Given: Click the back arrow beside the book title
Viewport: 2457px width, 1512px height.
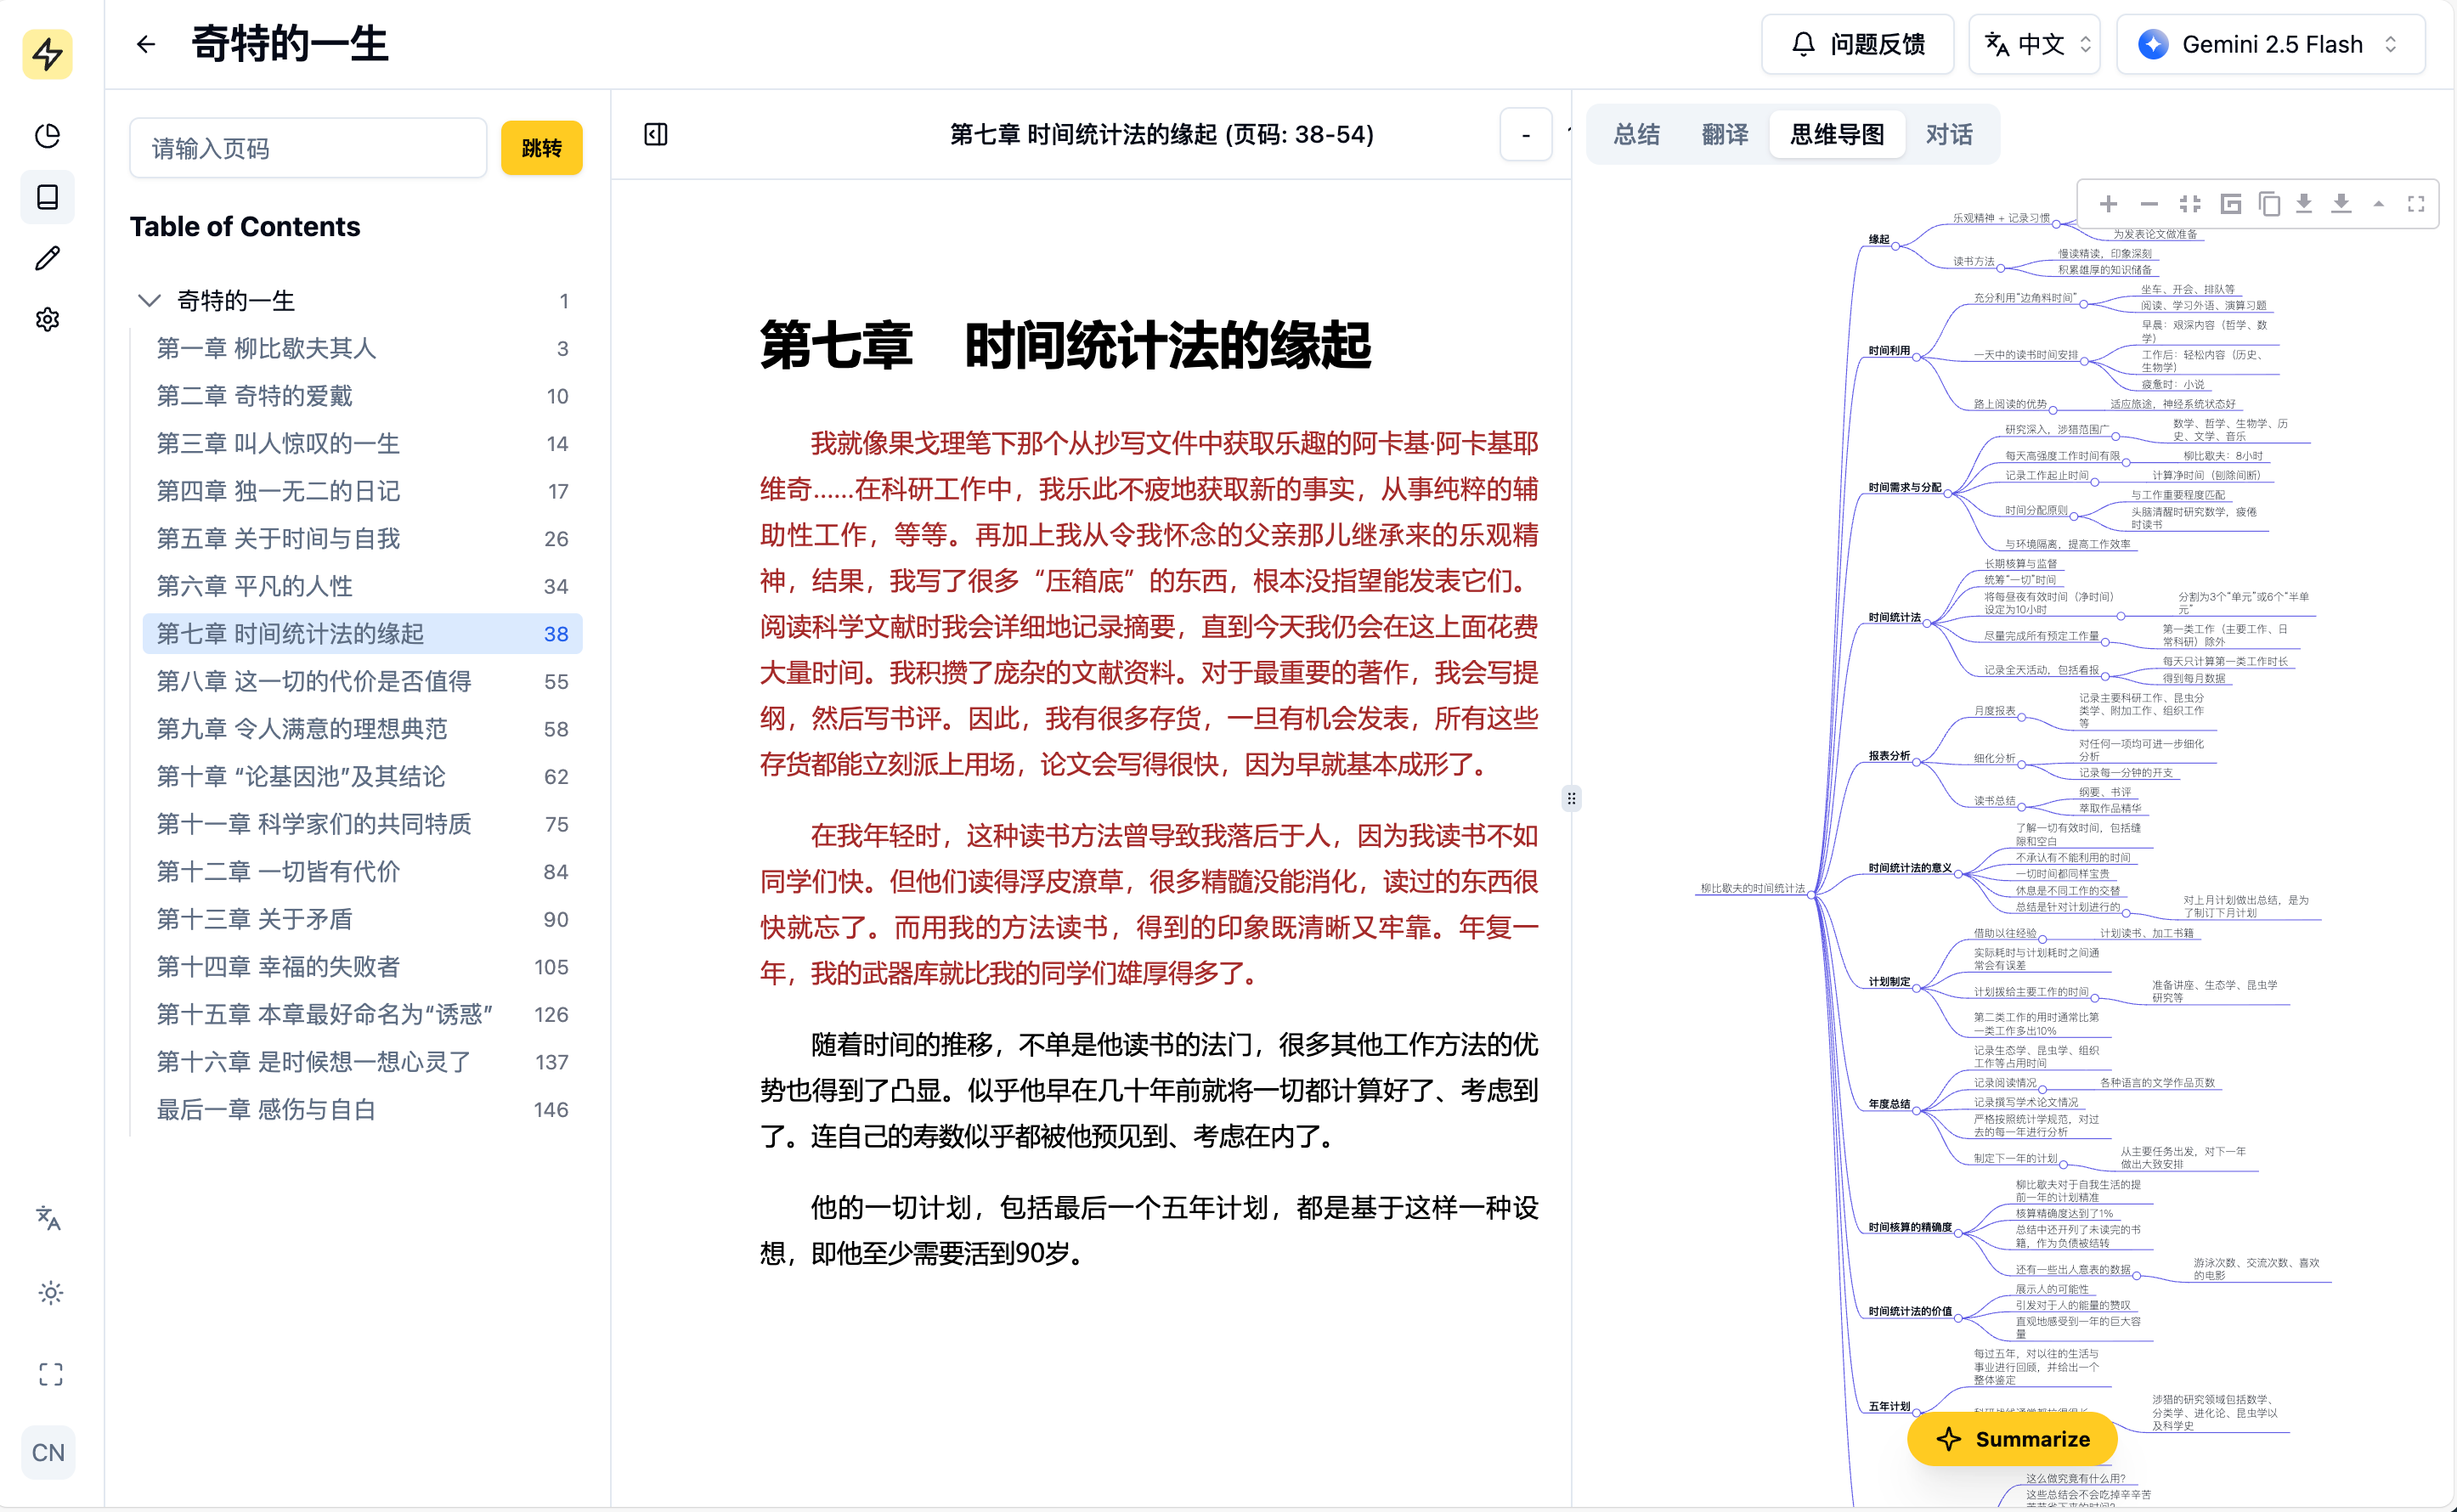Looking at the screenshot, I should (x=146, y=44).
